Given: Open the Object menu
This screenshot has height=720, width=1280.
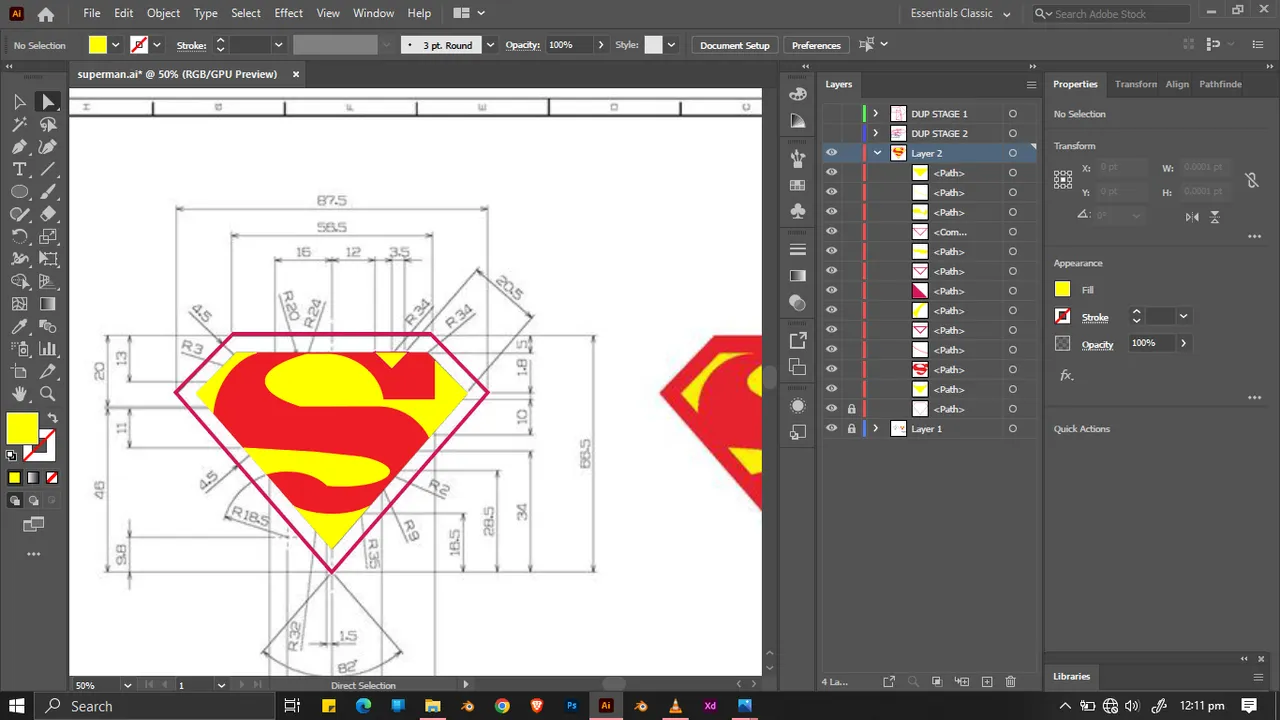Looking at the screenshot, I should coord(163,13).
